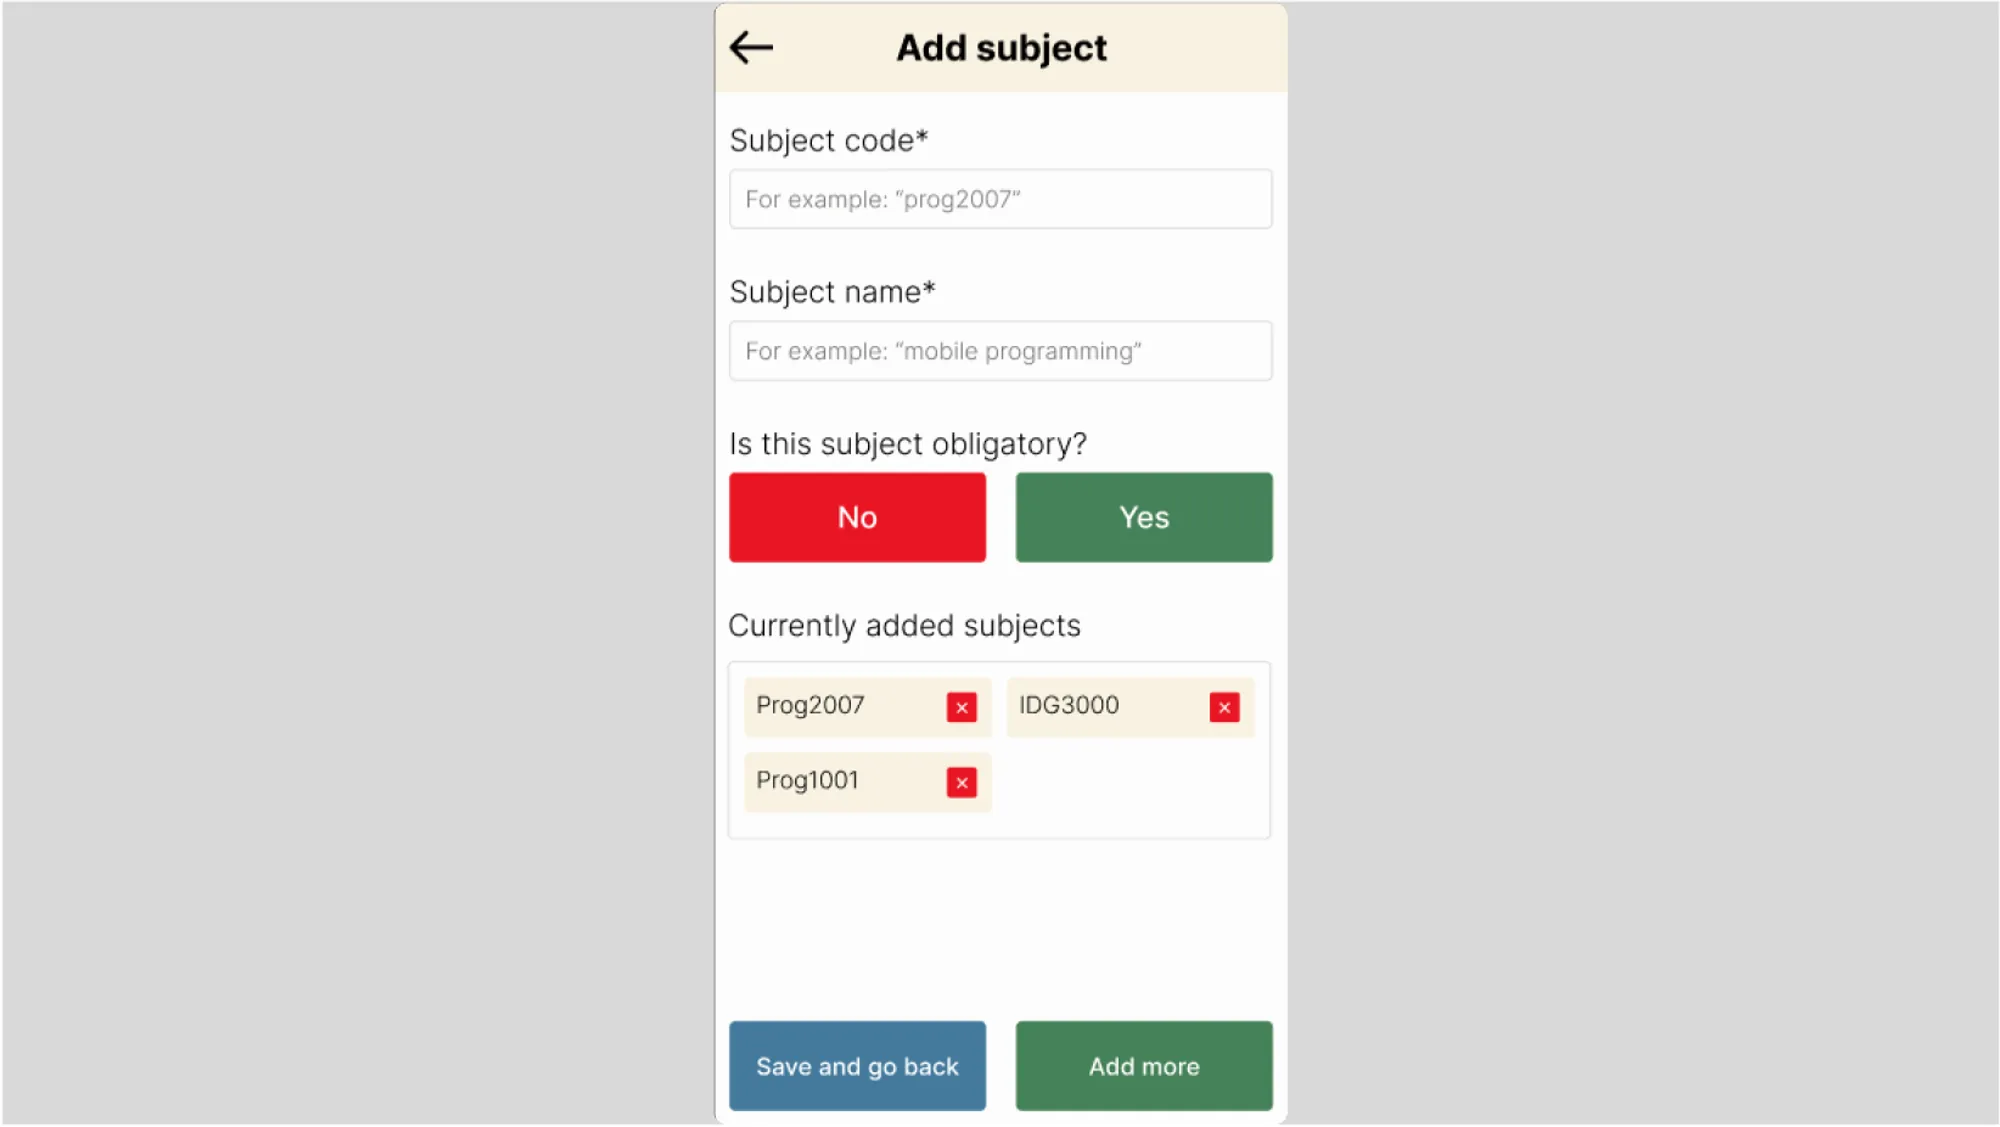Click the Subject code field label
2000x1127 pixels.
point(828,141)
